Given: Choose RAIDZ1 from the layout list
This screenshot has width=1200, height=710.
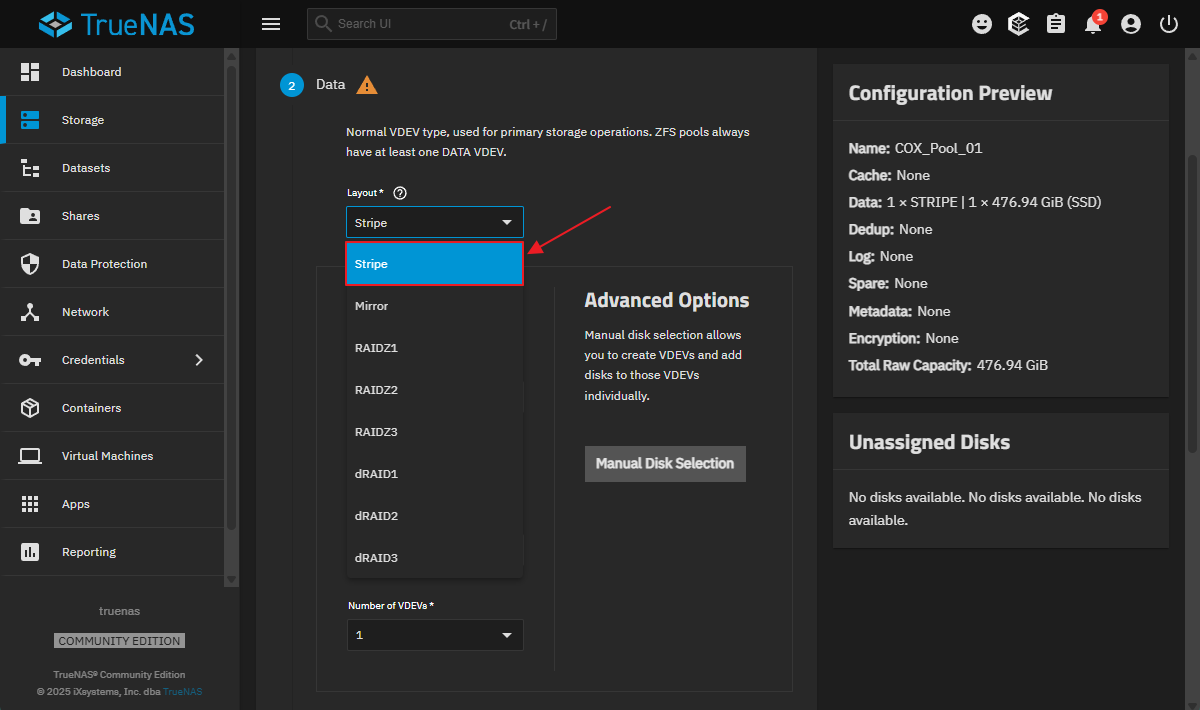Looking at the screenshot, I should pos(435,348).
